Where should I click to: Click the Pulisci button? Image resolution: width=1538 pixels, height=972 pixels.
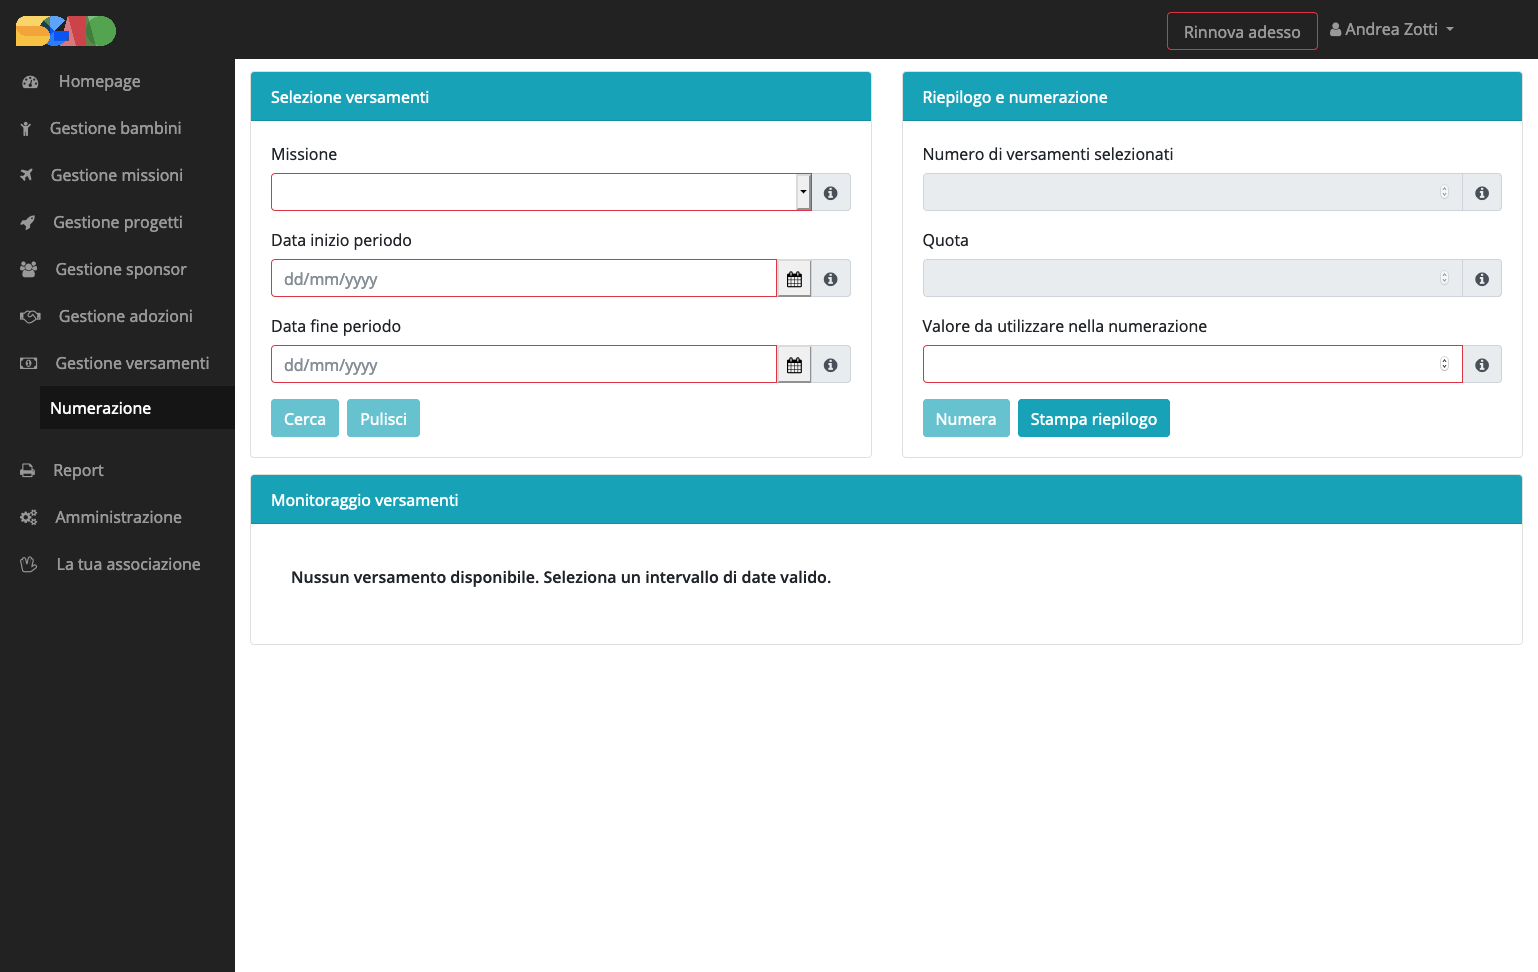pyautogui.click(x=383, y=419)
